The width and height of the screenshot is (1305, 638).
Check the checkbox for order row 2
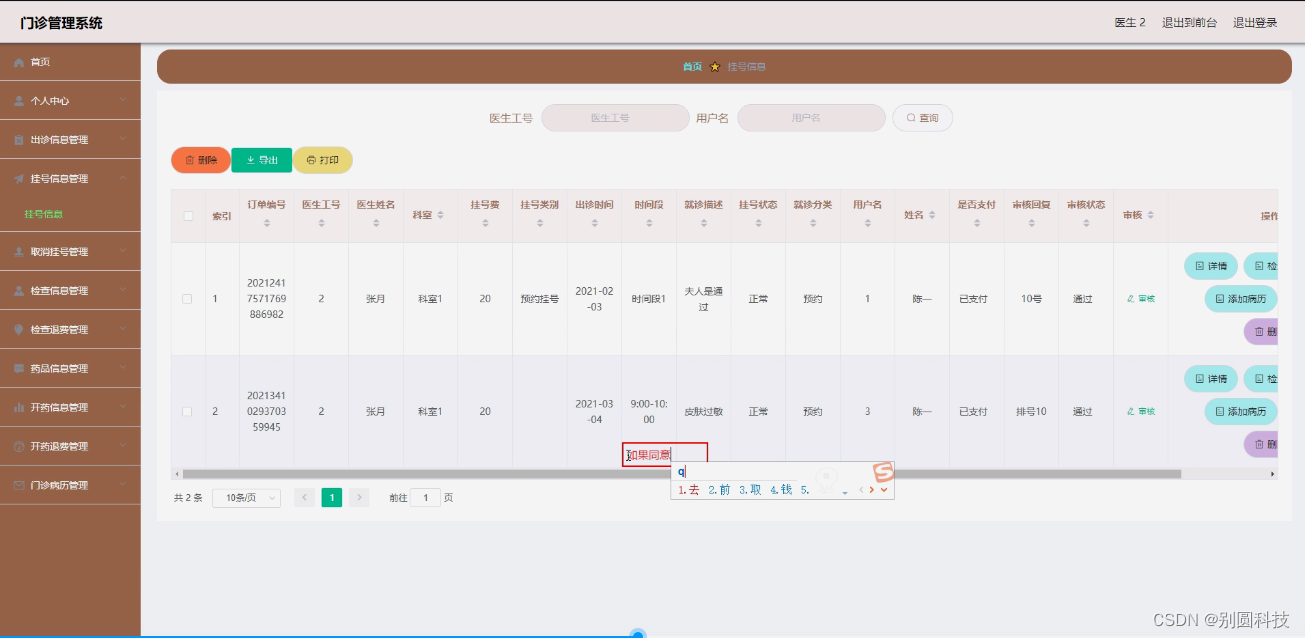tap(187, 411)
